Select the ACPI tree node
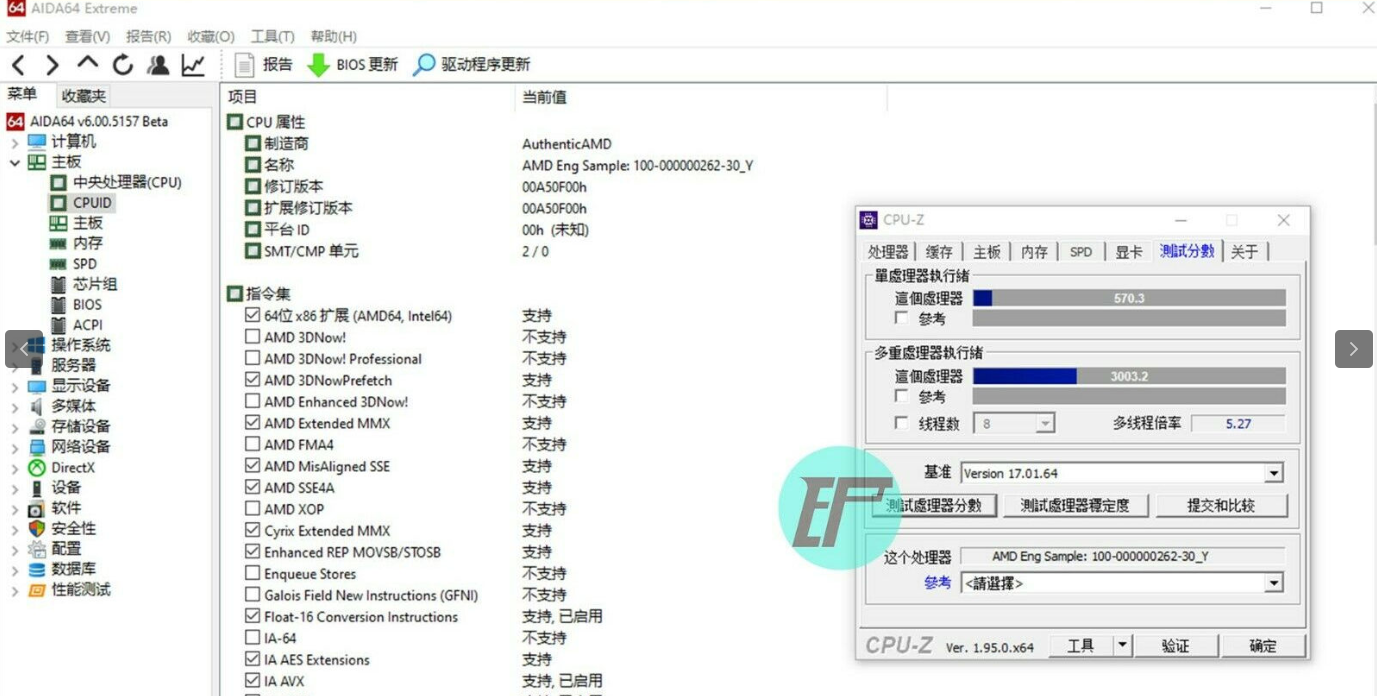This screenshot has width=1377, height=696. pyautogui.click(x=87, y=325)
